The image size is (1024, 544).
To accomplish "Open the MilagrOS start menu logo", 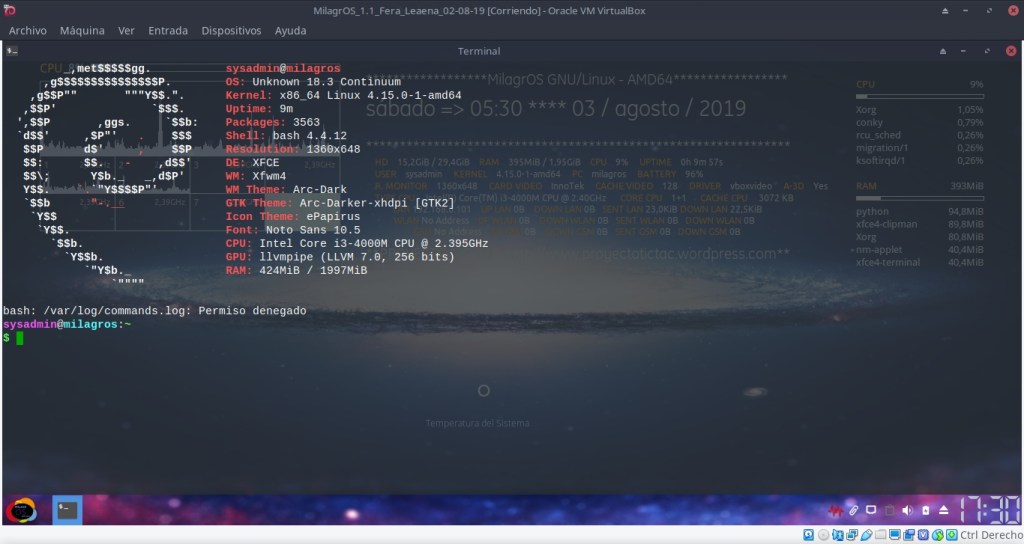I will [x=21, y=510].
